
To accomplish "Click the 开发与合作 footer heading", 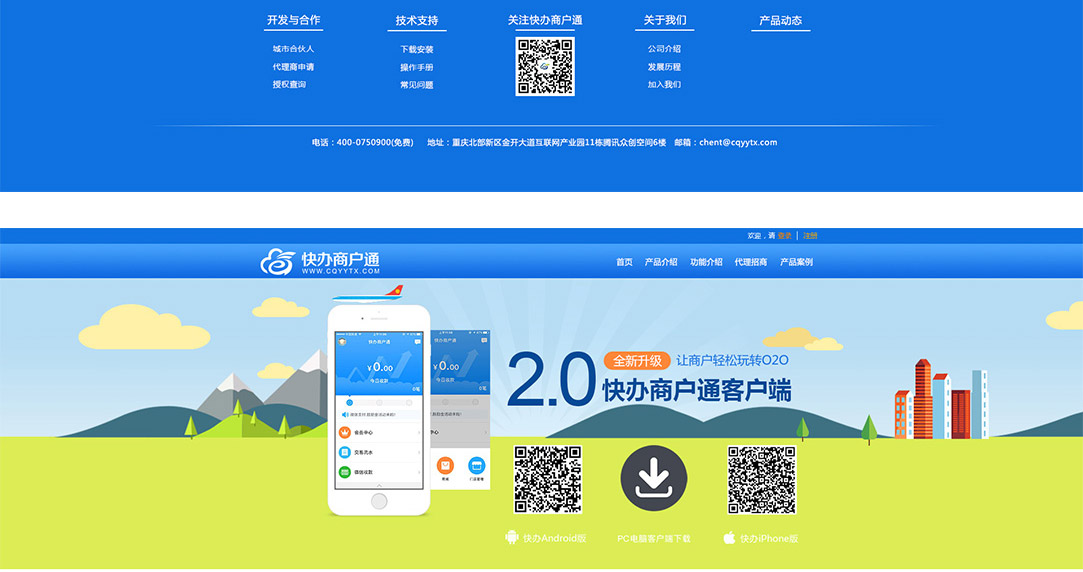I will pos(294,20).
